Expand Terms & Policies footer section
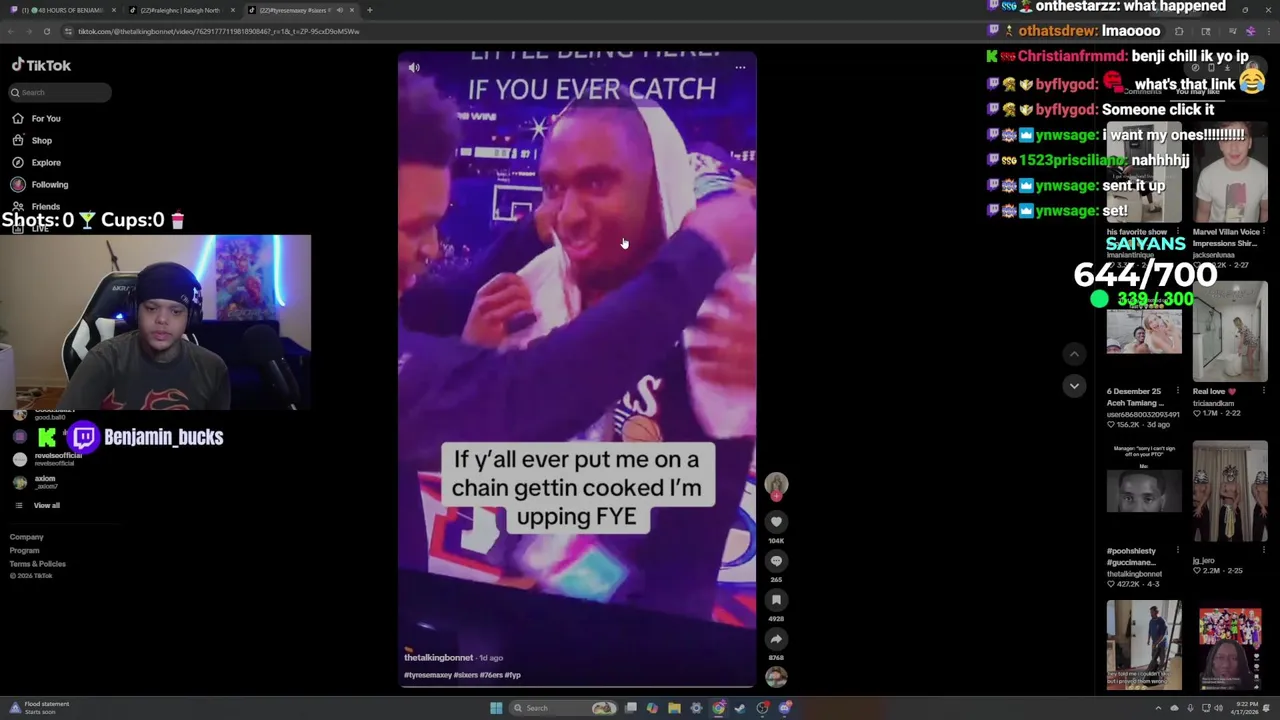Image resolution: width=1280 pixels, height=720 pixels. (x=38, y=564)
